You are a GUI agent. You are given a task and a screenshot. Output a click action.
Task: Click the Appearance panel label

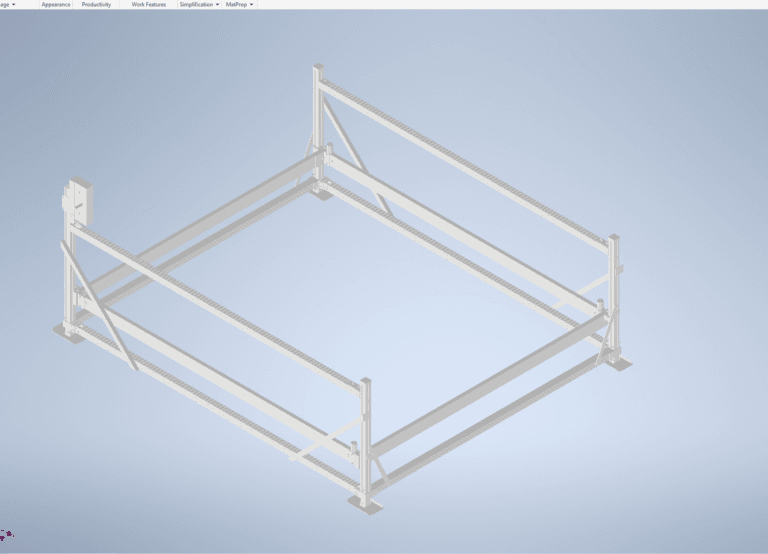[x=56, y=5]
